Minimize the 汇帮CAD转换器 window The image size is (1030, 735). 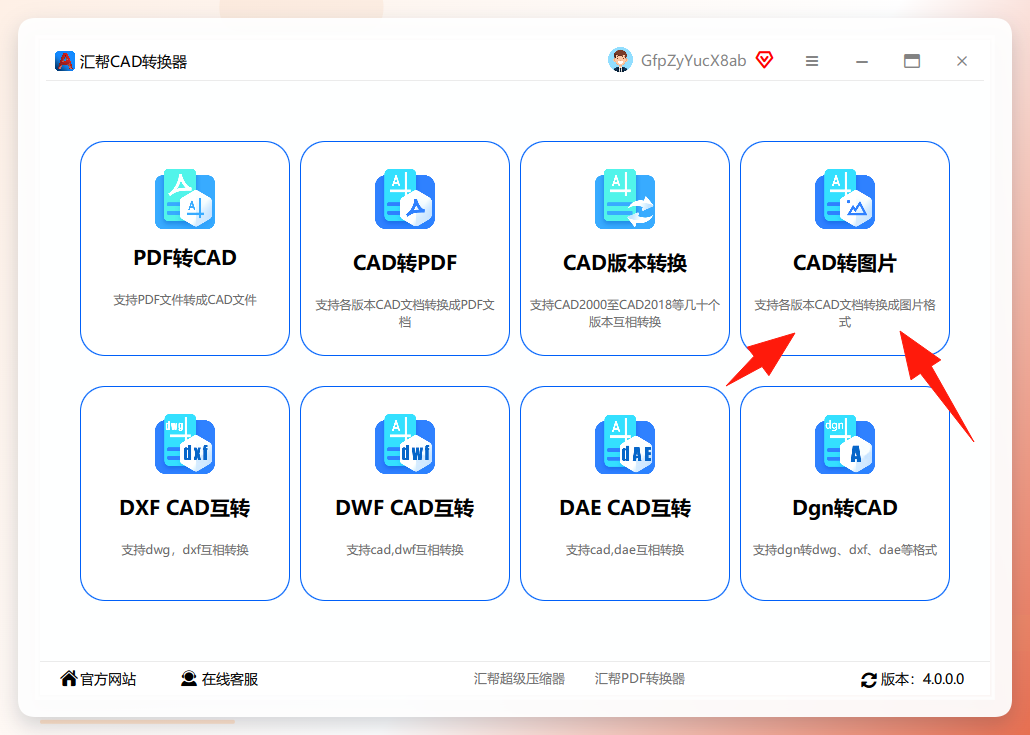pos(862,61)
